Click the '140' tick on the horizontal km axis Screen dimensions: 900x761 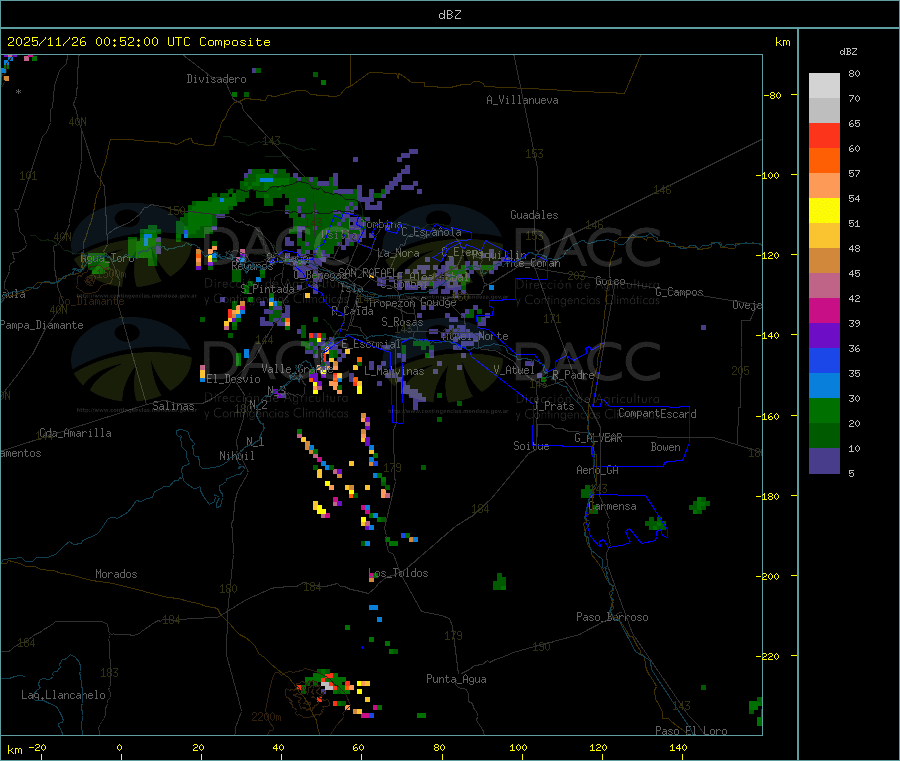(x=678, y=747)
